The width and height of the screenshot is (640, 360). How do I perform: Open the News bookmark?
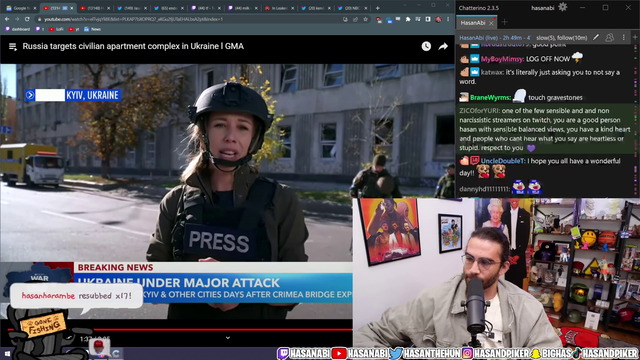tap(92, 29)
